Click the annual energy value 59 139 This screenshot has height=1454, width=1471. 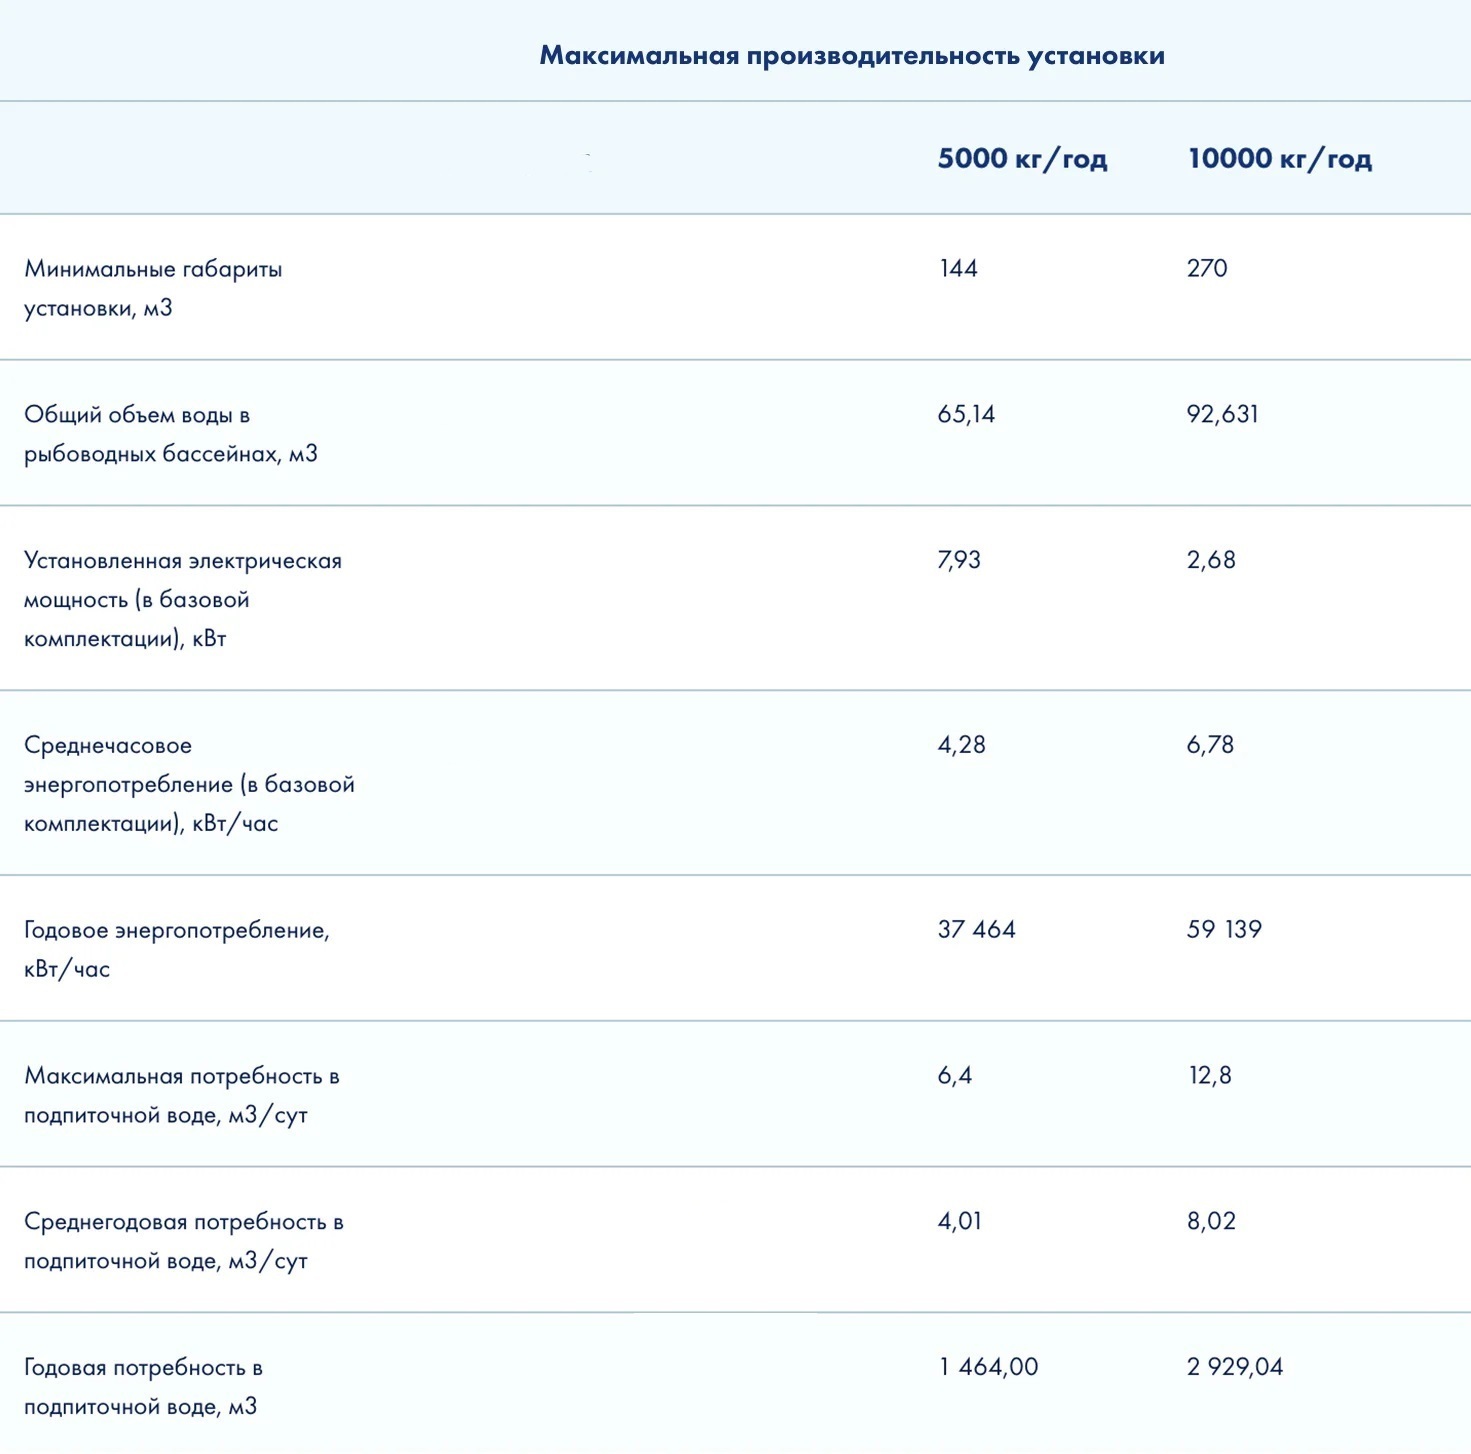tap(1224, 930)
